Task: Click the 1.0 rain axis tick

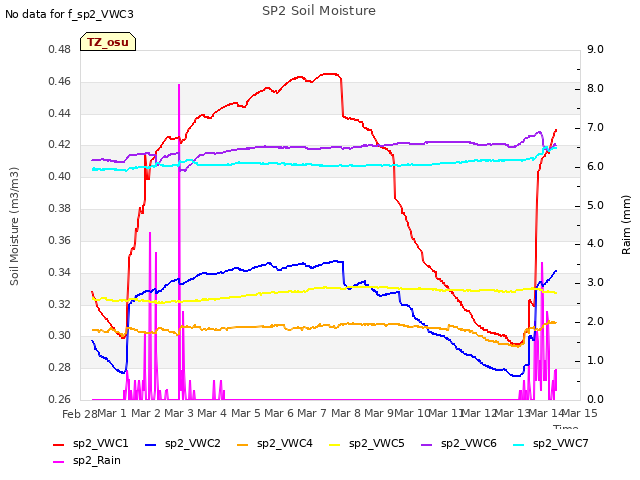Action: (595, 360)
